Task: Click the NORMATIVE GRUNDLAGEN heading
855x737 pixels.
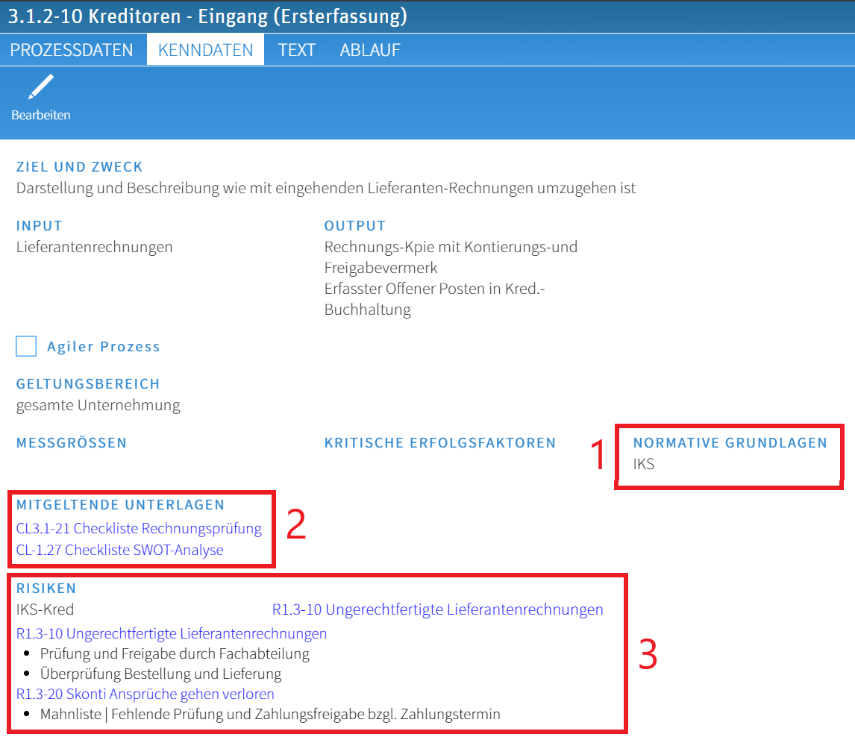Action: tap(730, 442)
